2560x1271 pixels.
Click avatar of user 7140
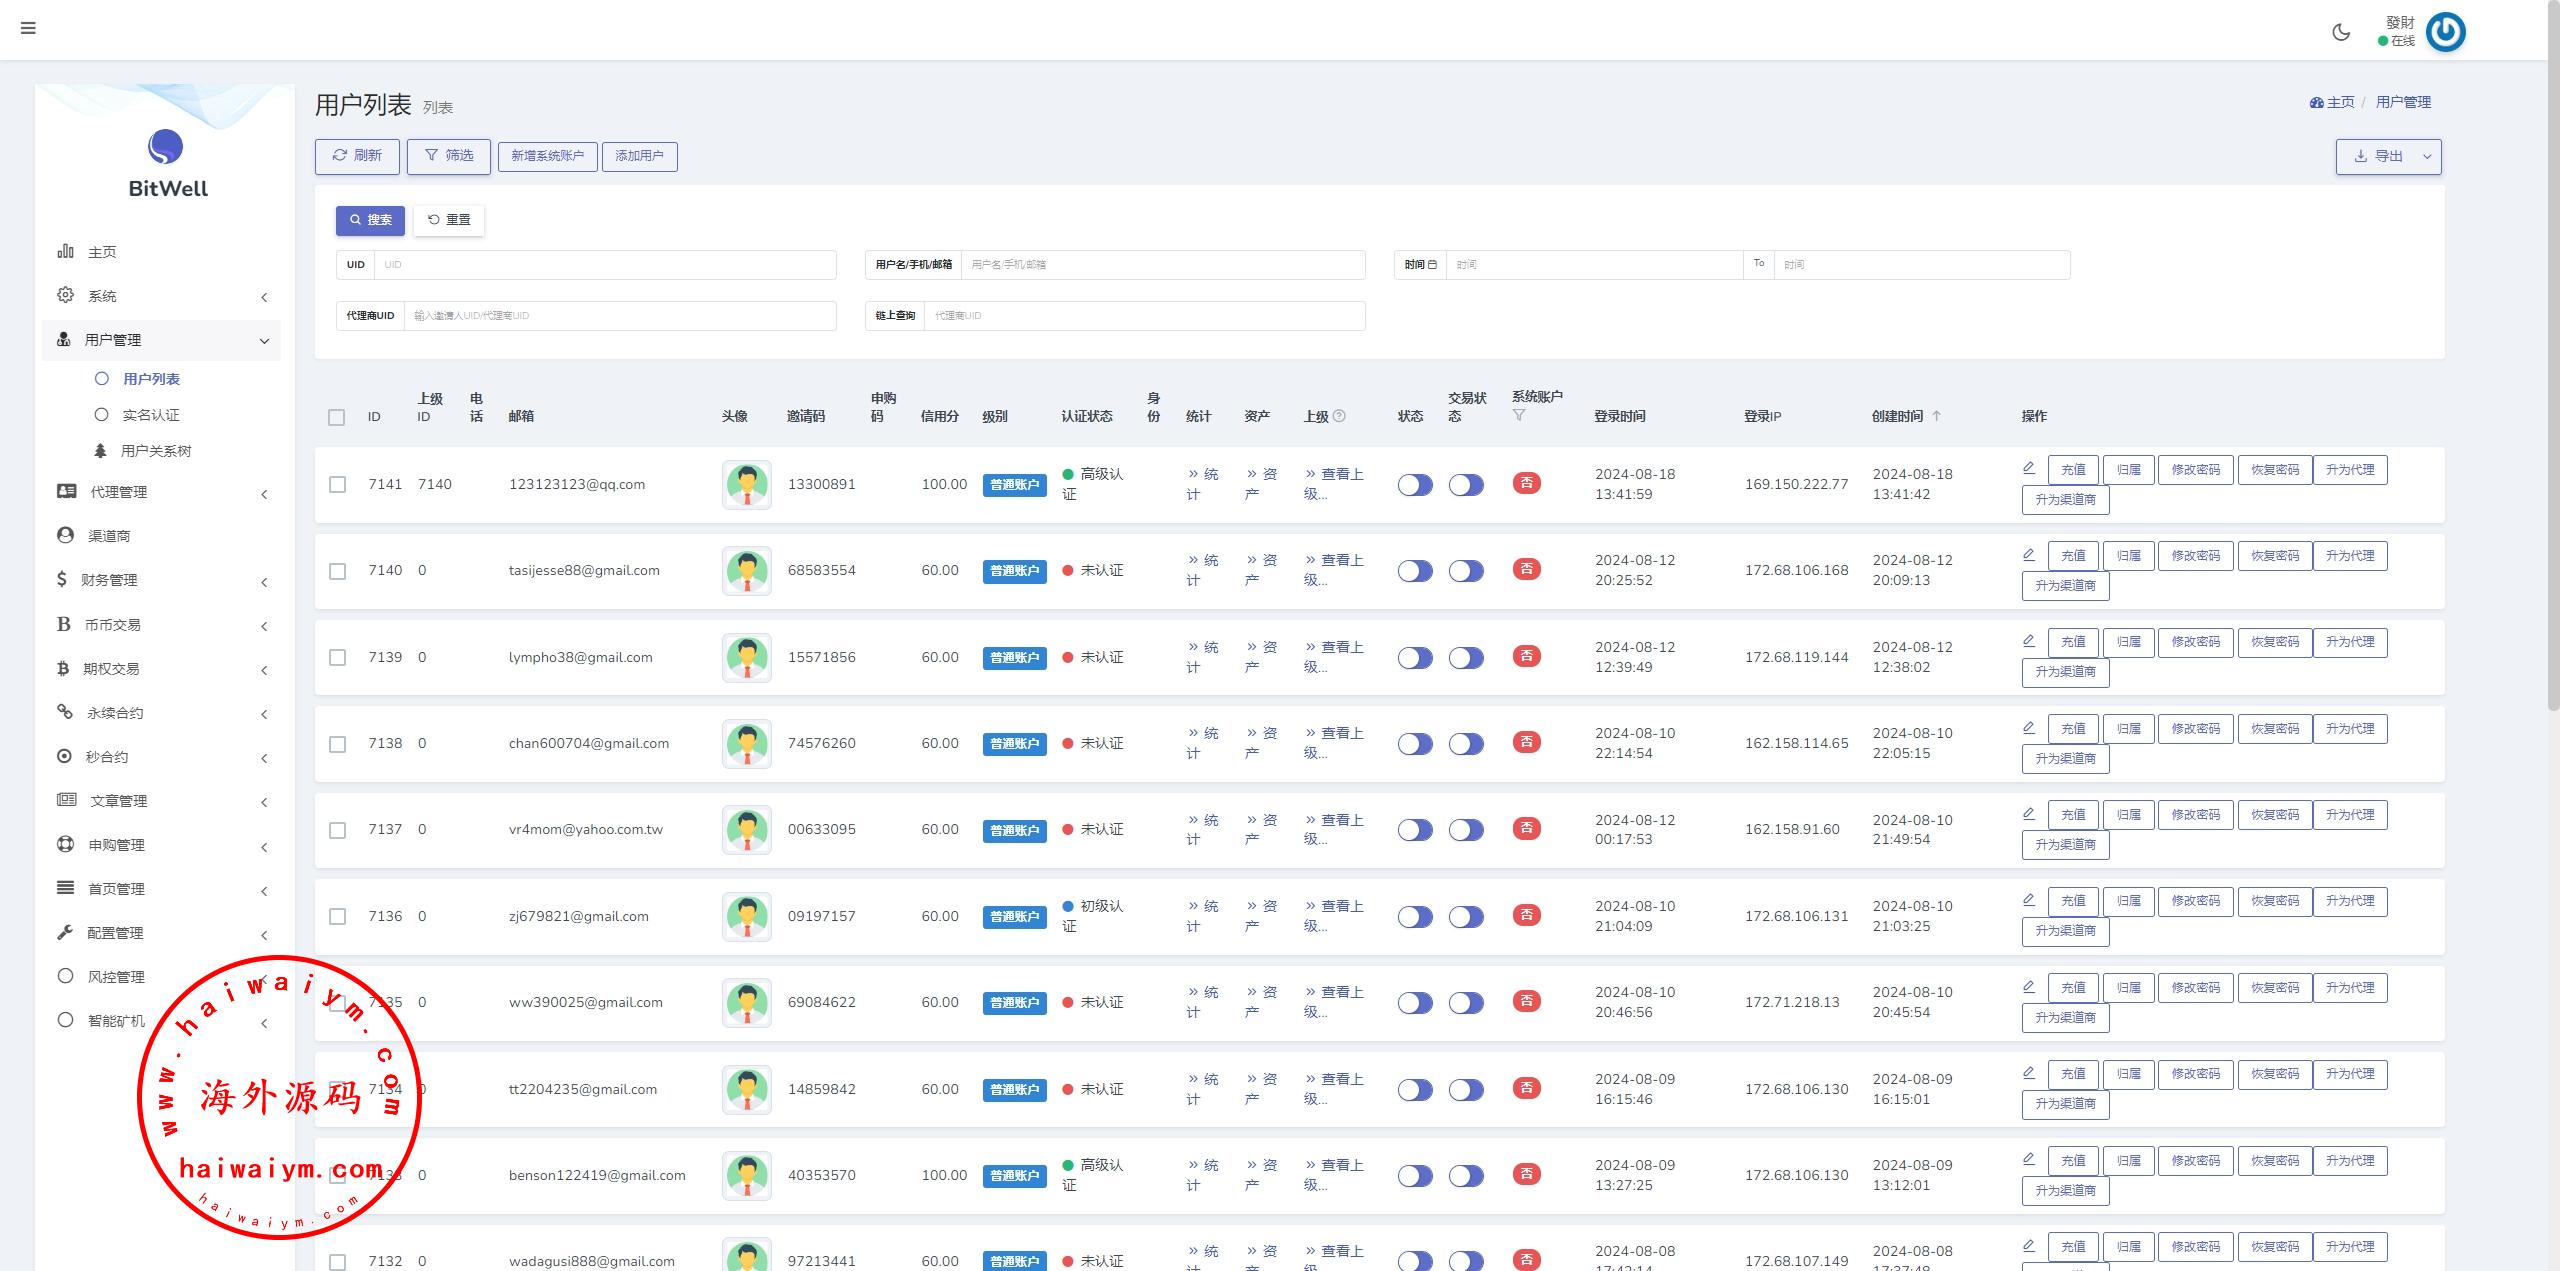(x=747, y=571)
